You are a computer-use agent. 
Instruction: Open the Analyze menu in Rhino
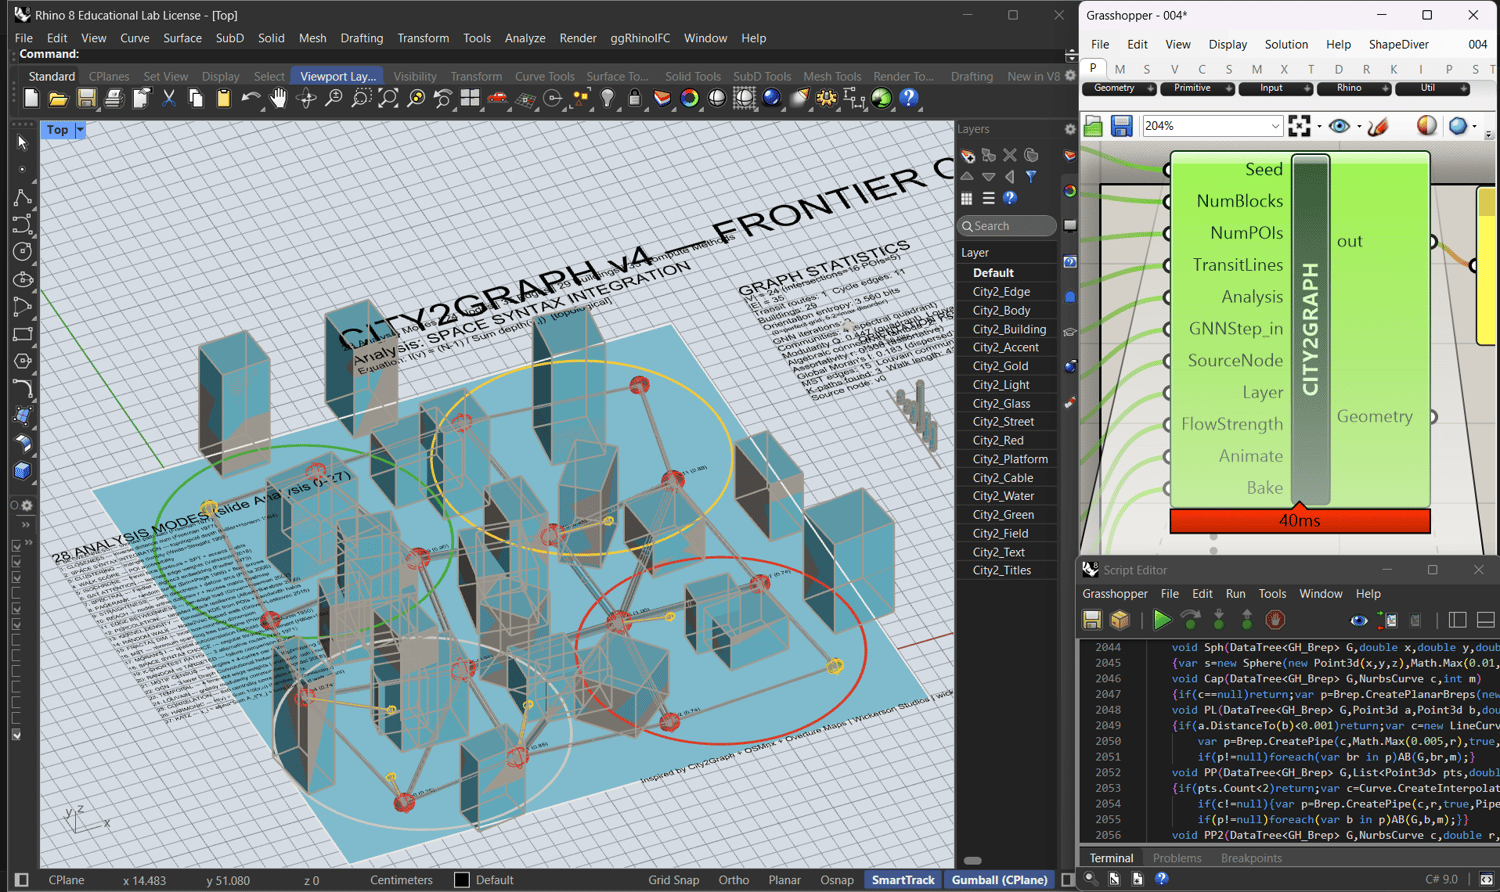pos(524,38)
